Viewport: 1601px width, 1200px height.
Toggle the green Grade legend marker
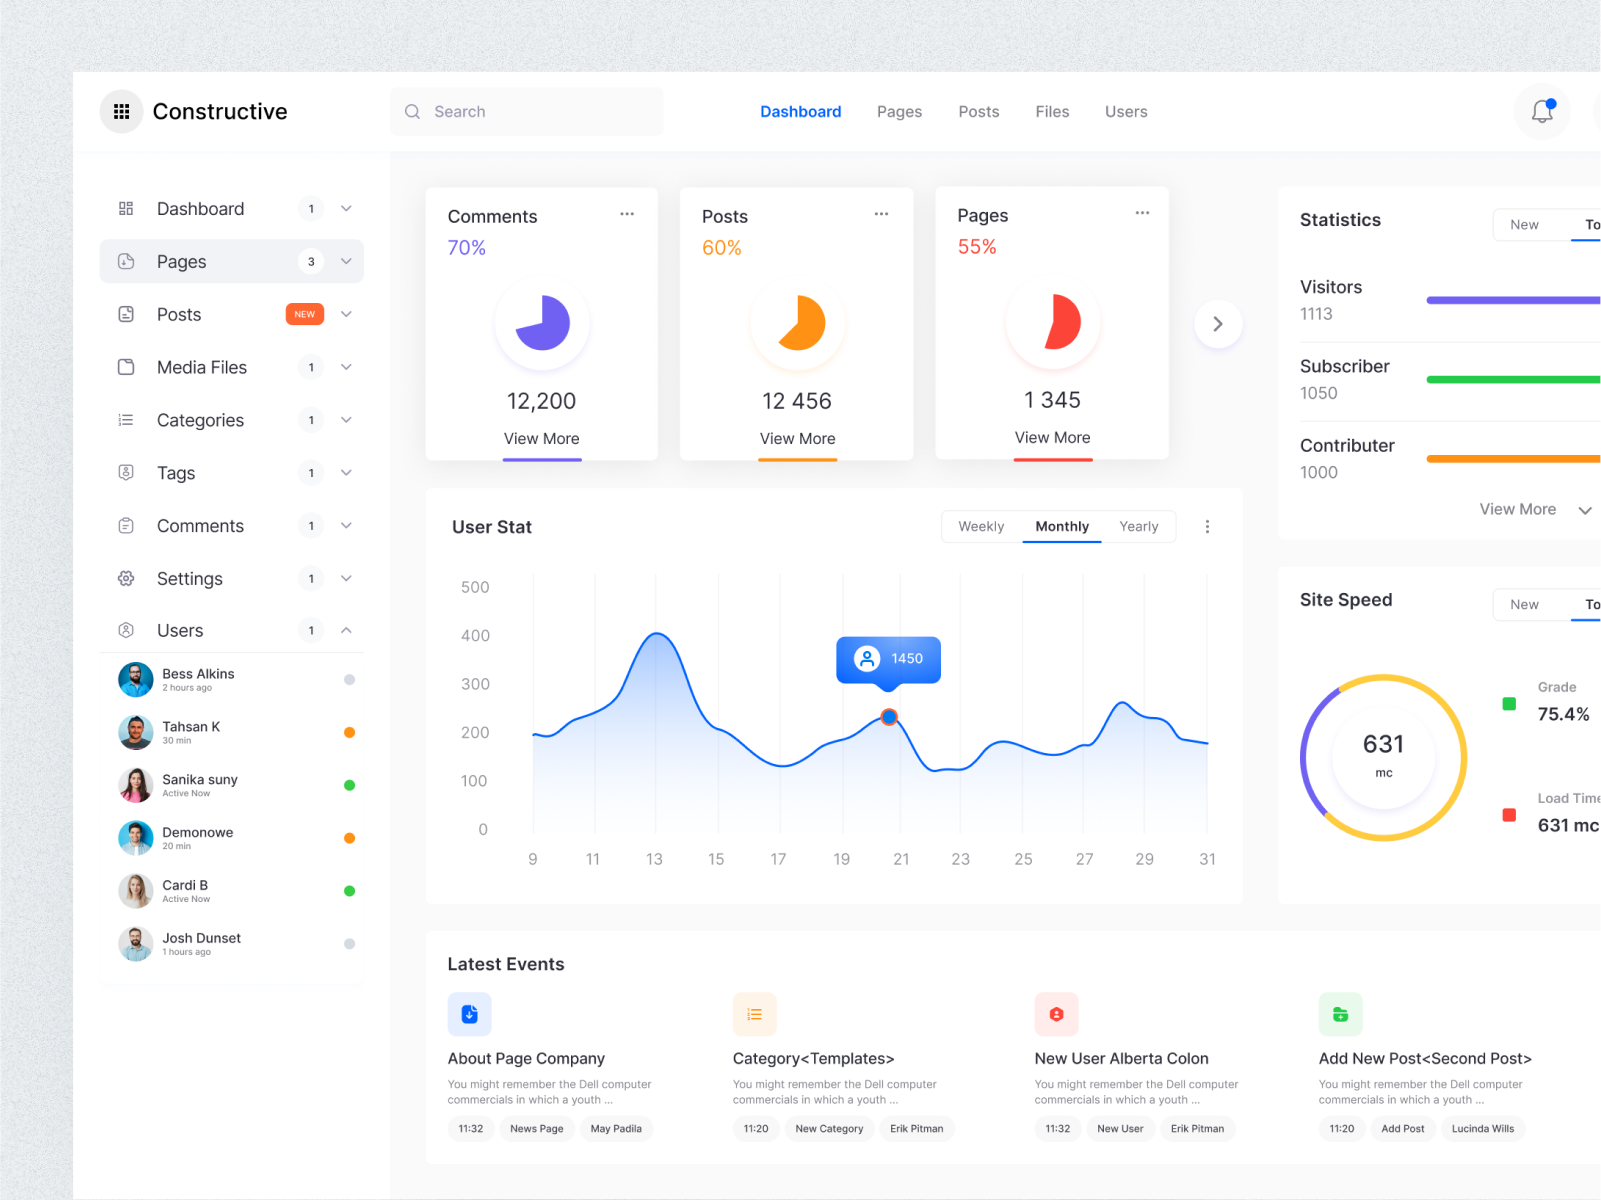1509,704
